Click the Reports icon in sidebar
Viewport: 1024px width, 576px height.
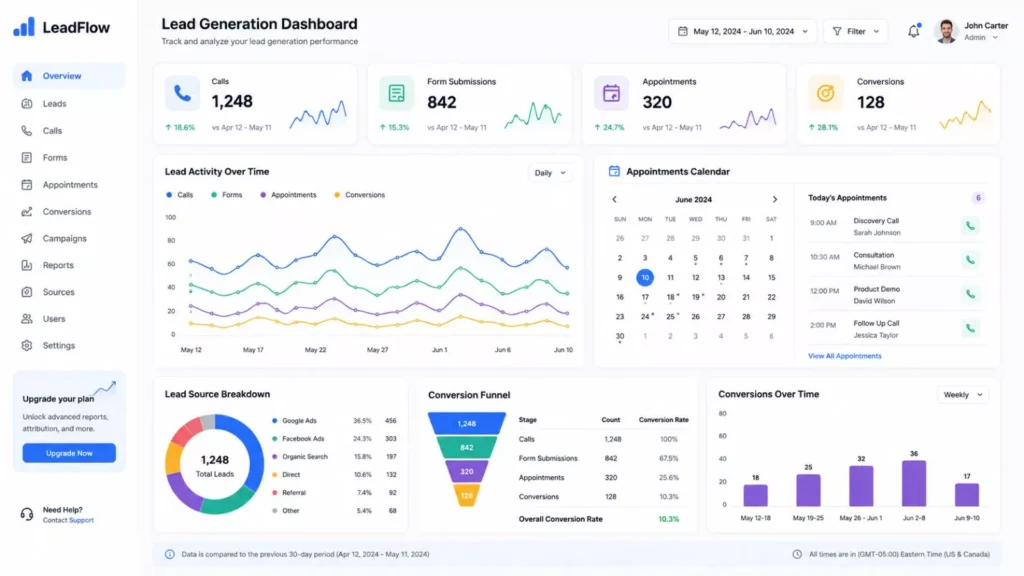pyautogui.click(x=27, y=265)
